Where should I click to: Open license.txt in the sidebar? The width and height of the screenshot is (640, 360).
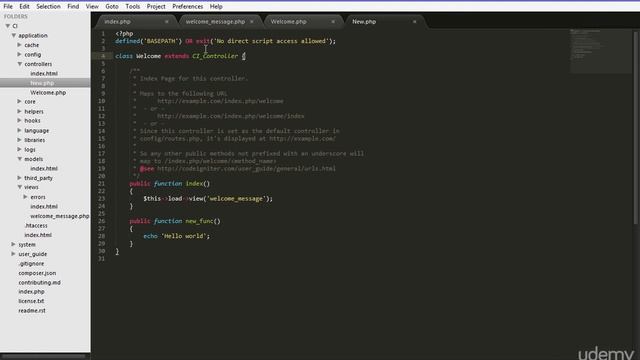coord(31,301)
